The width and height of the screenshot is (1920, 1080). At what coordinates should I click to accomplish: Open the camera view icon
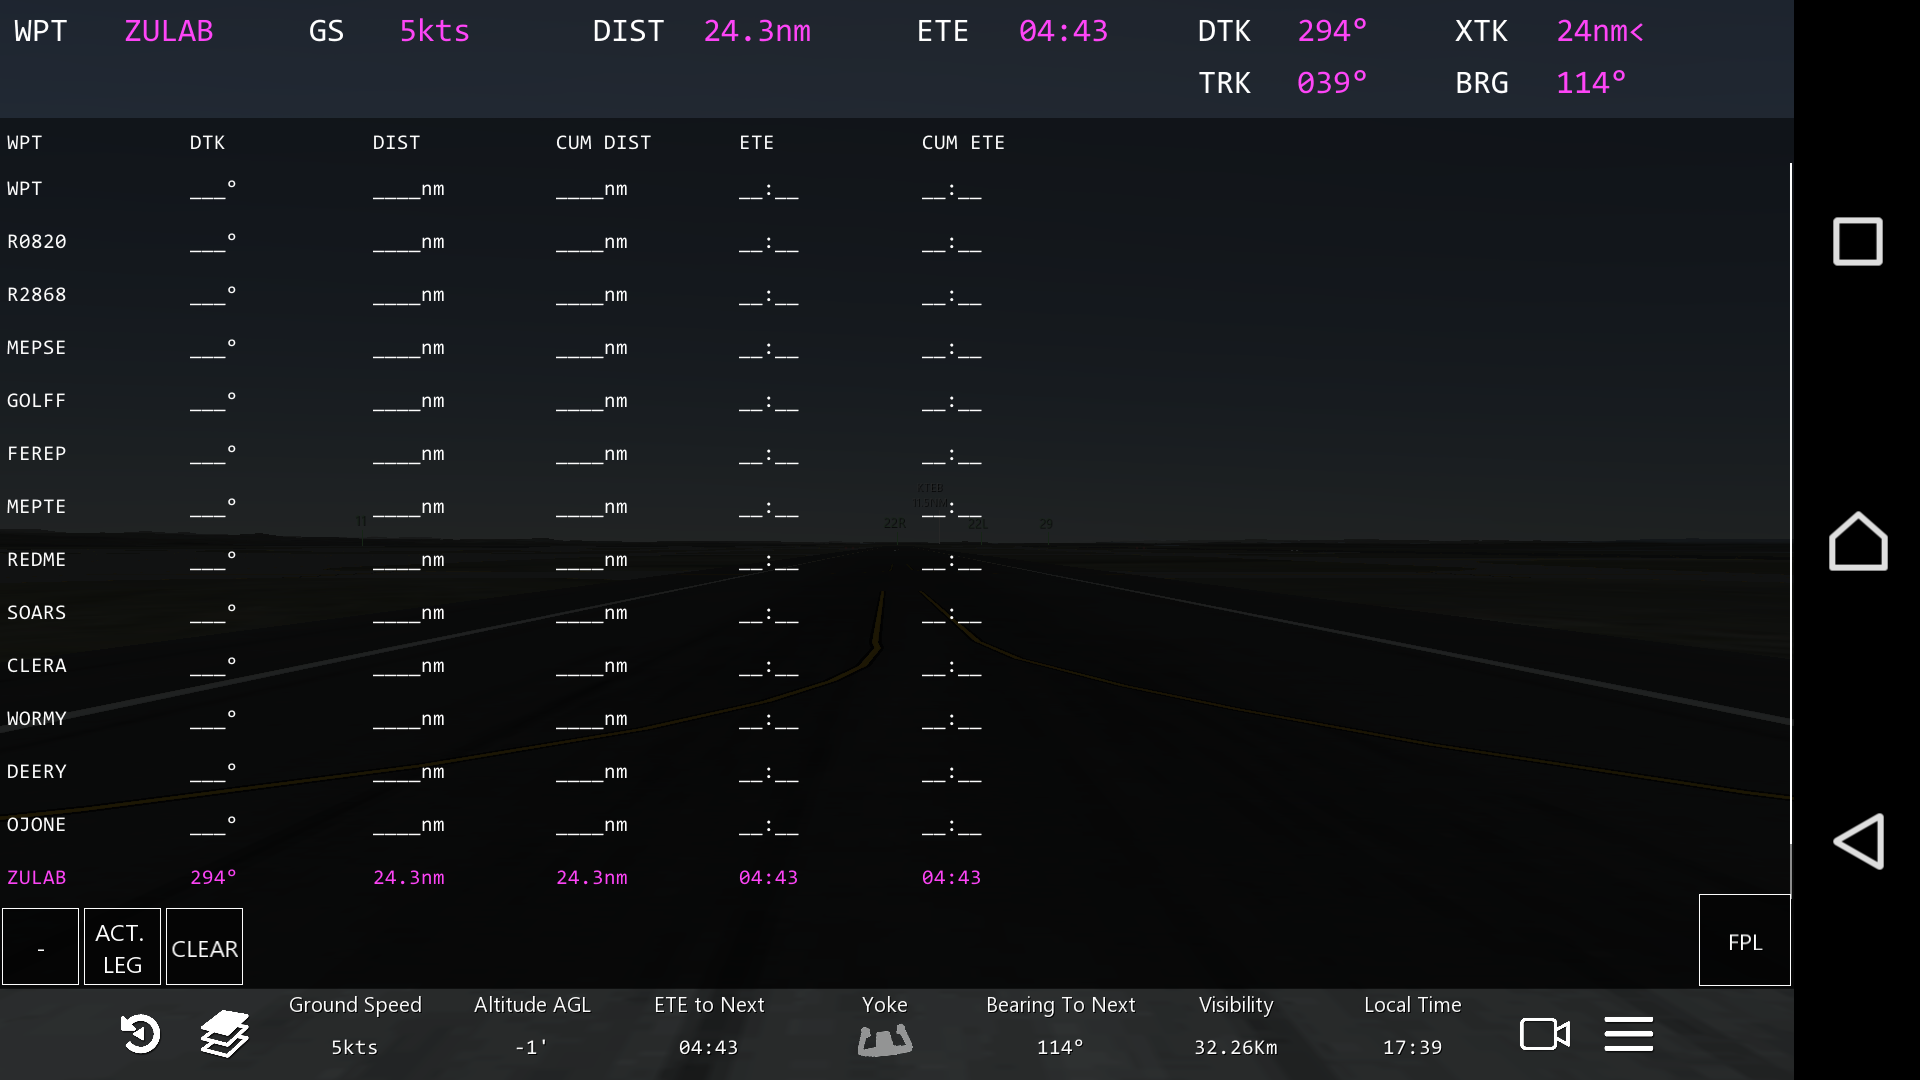pyautogui.click(x=1544, y=1033)
